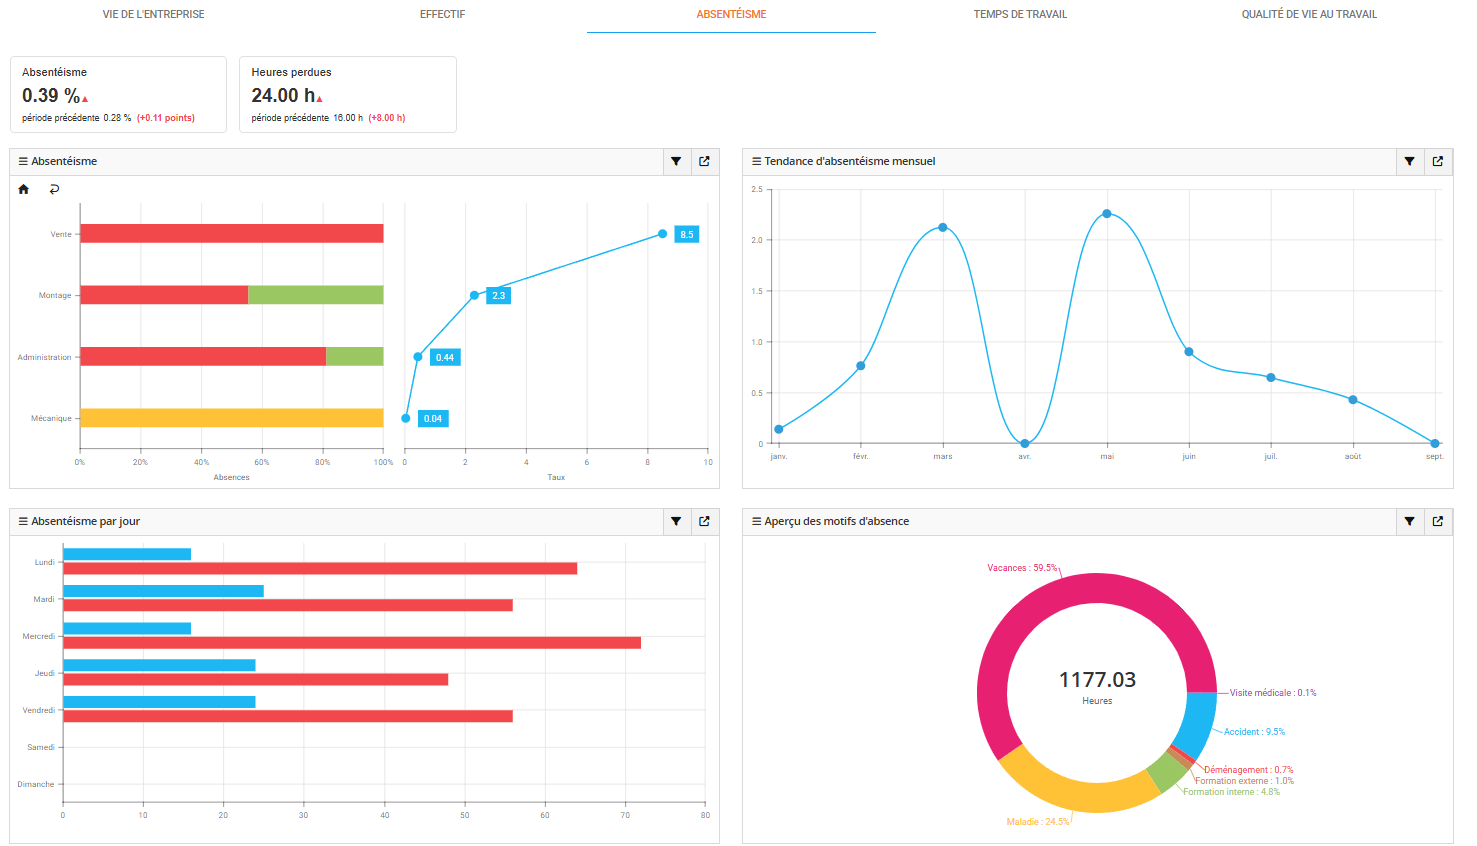This screenshot has height=846, width=1477.
Task: Click the Heures perdues KPI card
Action: point(347,94)
